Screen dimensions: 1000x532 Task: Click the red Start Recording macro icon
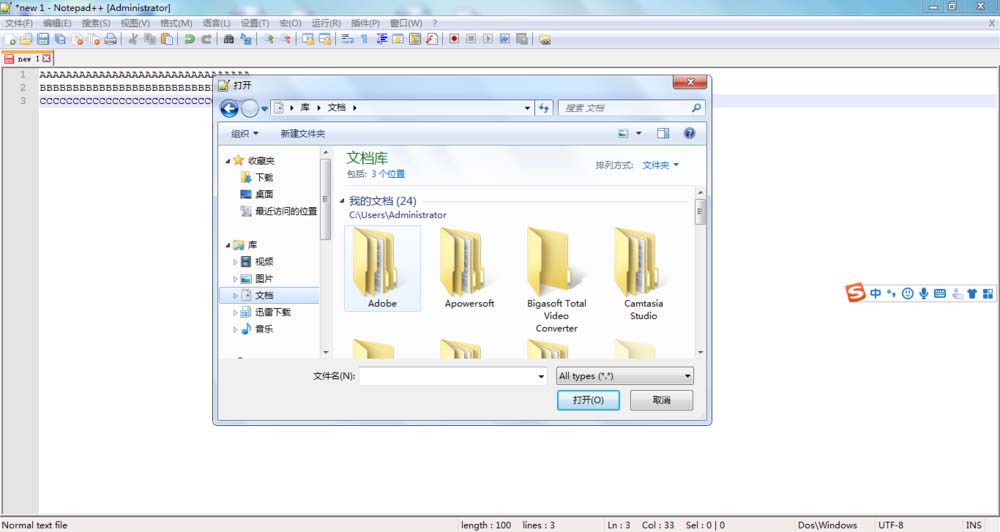click(453, 40)
